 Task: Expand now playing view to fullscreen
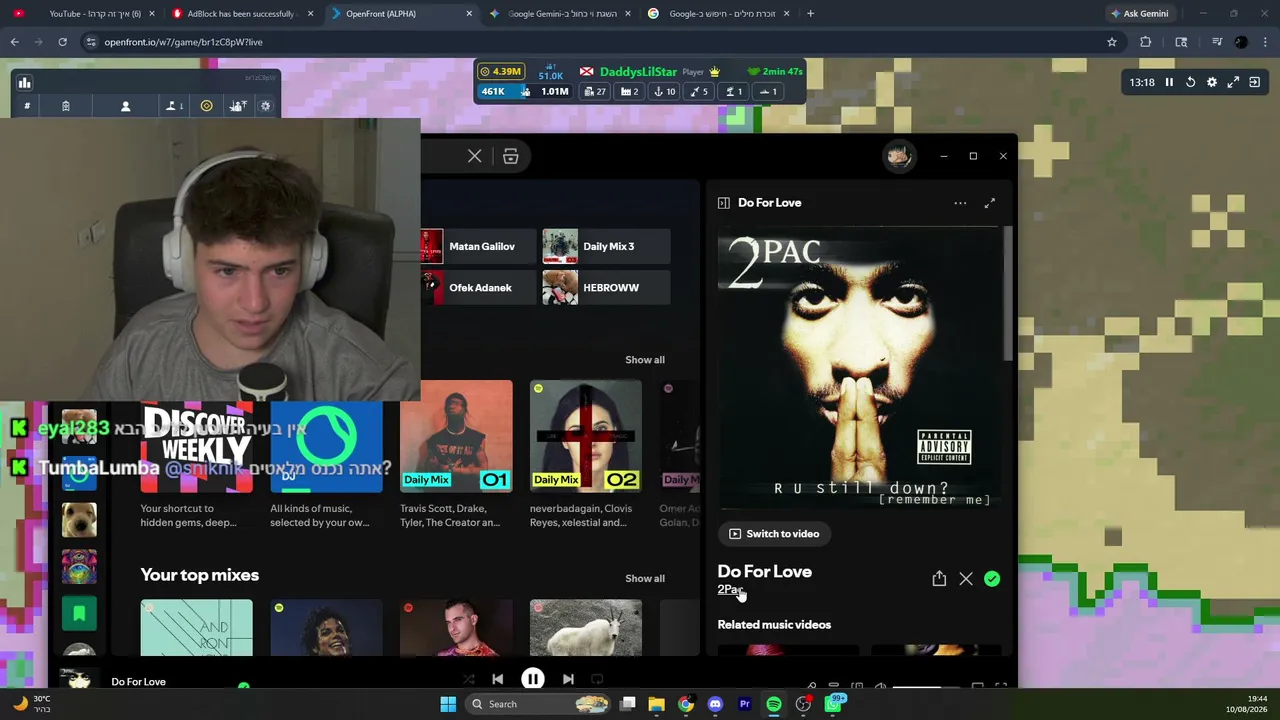pyautogui.click(x=990, y=203)
